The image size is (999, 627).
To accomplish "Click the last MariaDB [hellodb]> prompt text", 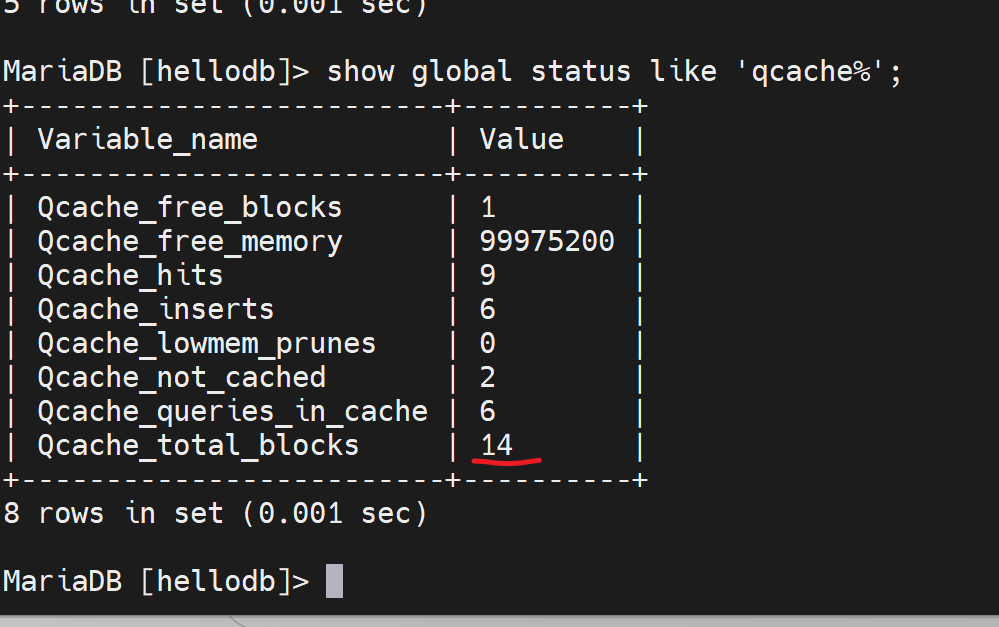I will (x=156, y=581).
